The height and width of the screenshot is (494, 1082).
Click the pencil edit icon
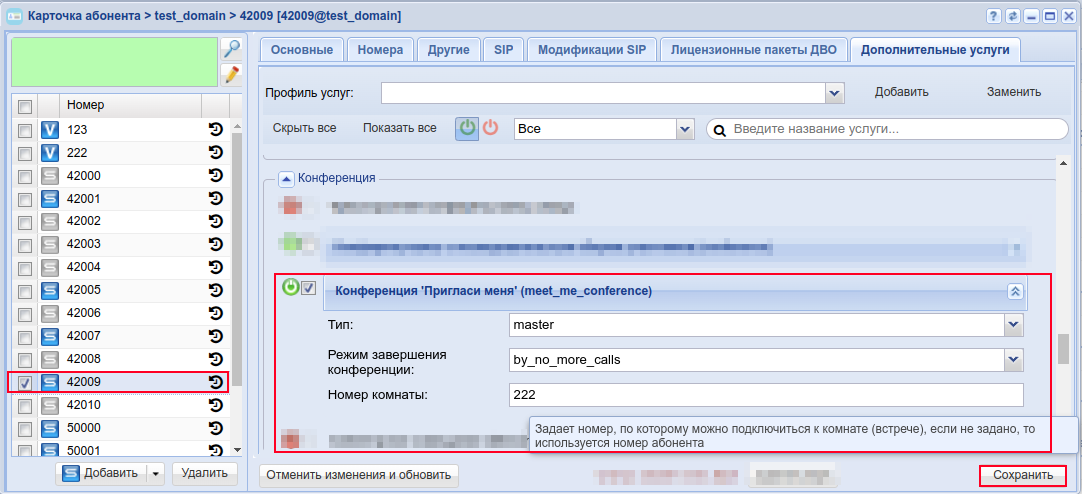(x=231, y=75)
